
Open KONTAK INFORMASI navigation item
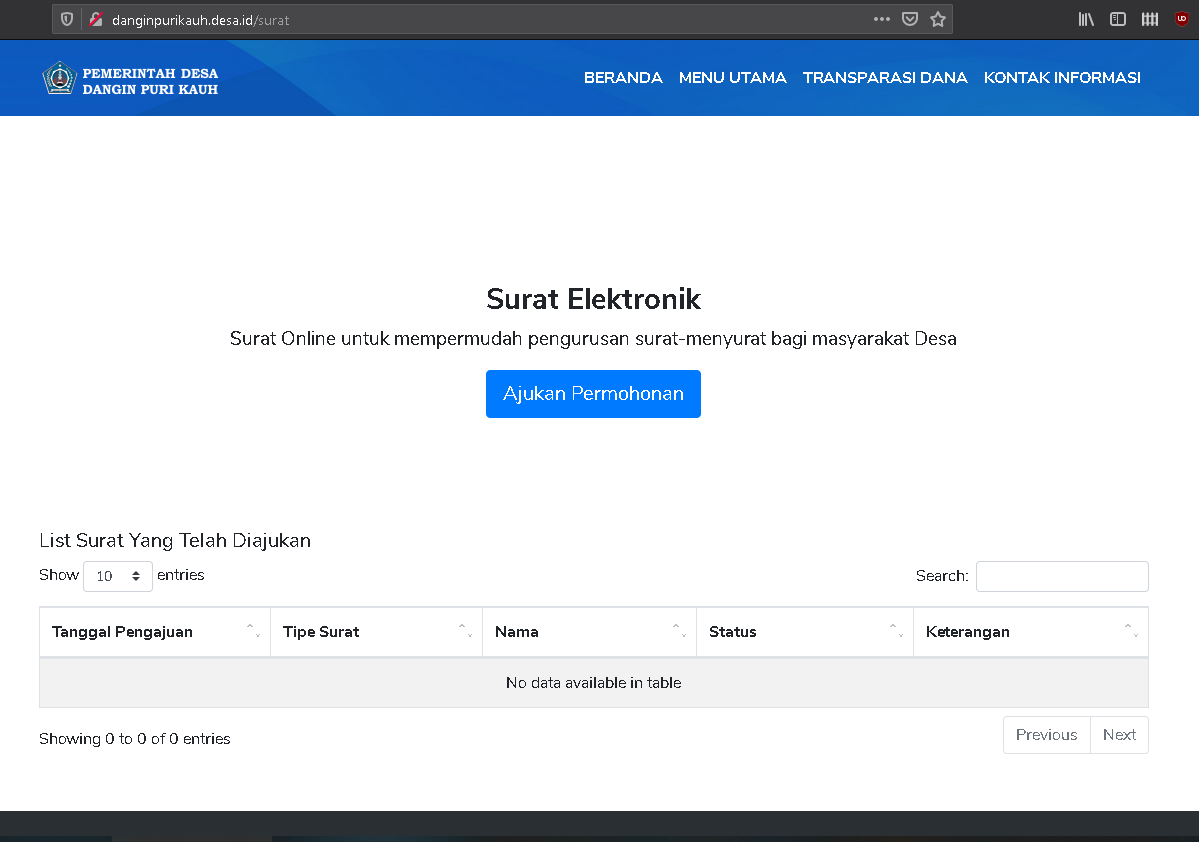pos(1062,77)
